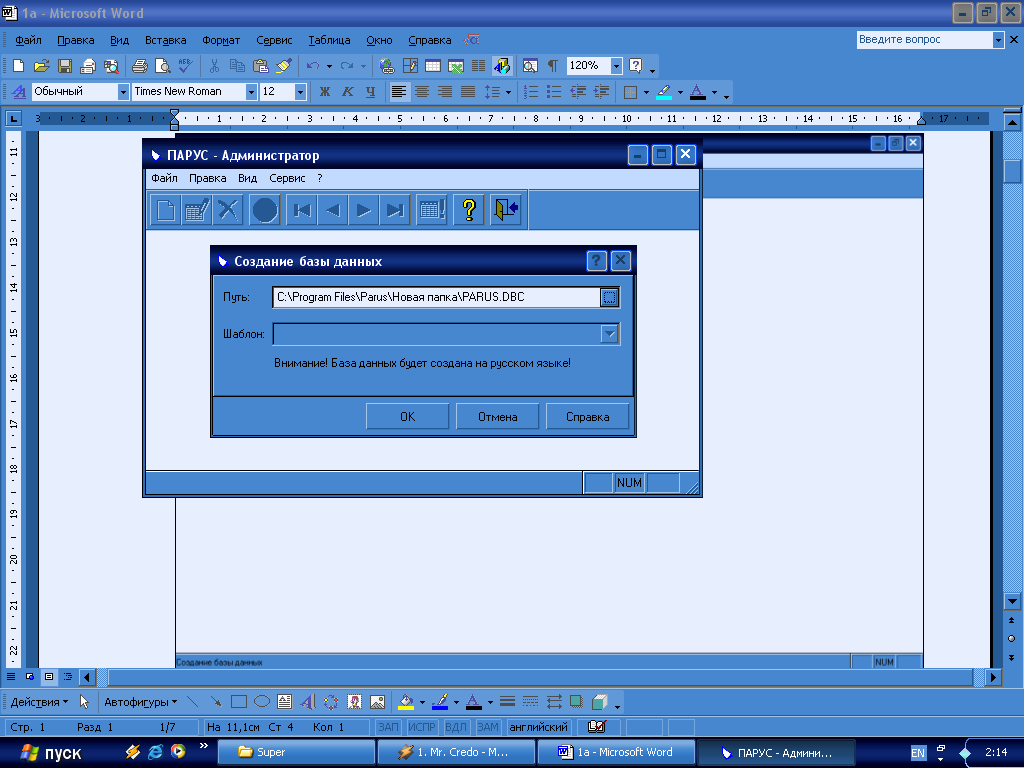Open Автофигуры menu in drawing toolbar
This screenshot has width=1024, height=768.
(140, 702)
